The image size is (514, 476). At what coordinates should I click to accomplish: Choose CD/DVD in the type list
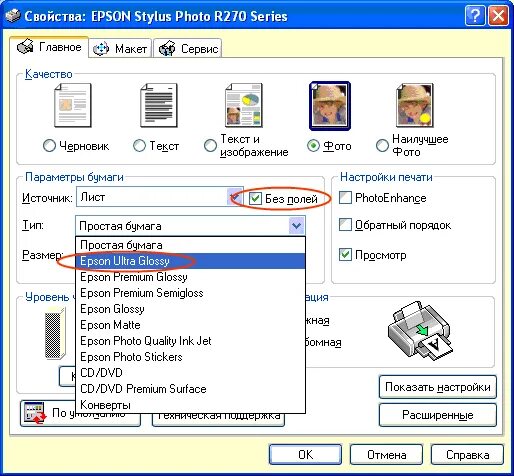click(x=191, y=373)
